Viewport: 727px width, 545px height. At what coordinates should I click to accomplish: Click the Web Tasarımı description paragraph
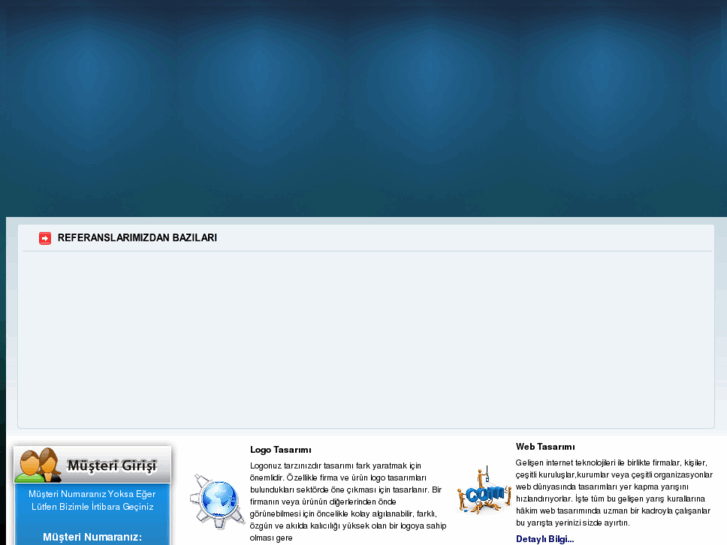pos(614,493)
